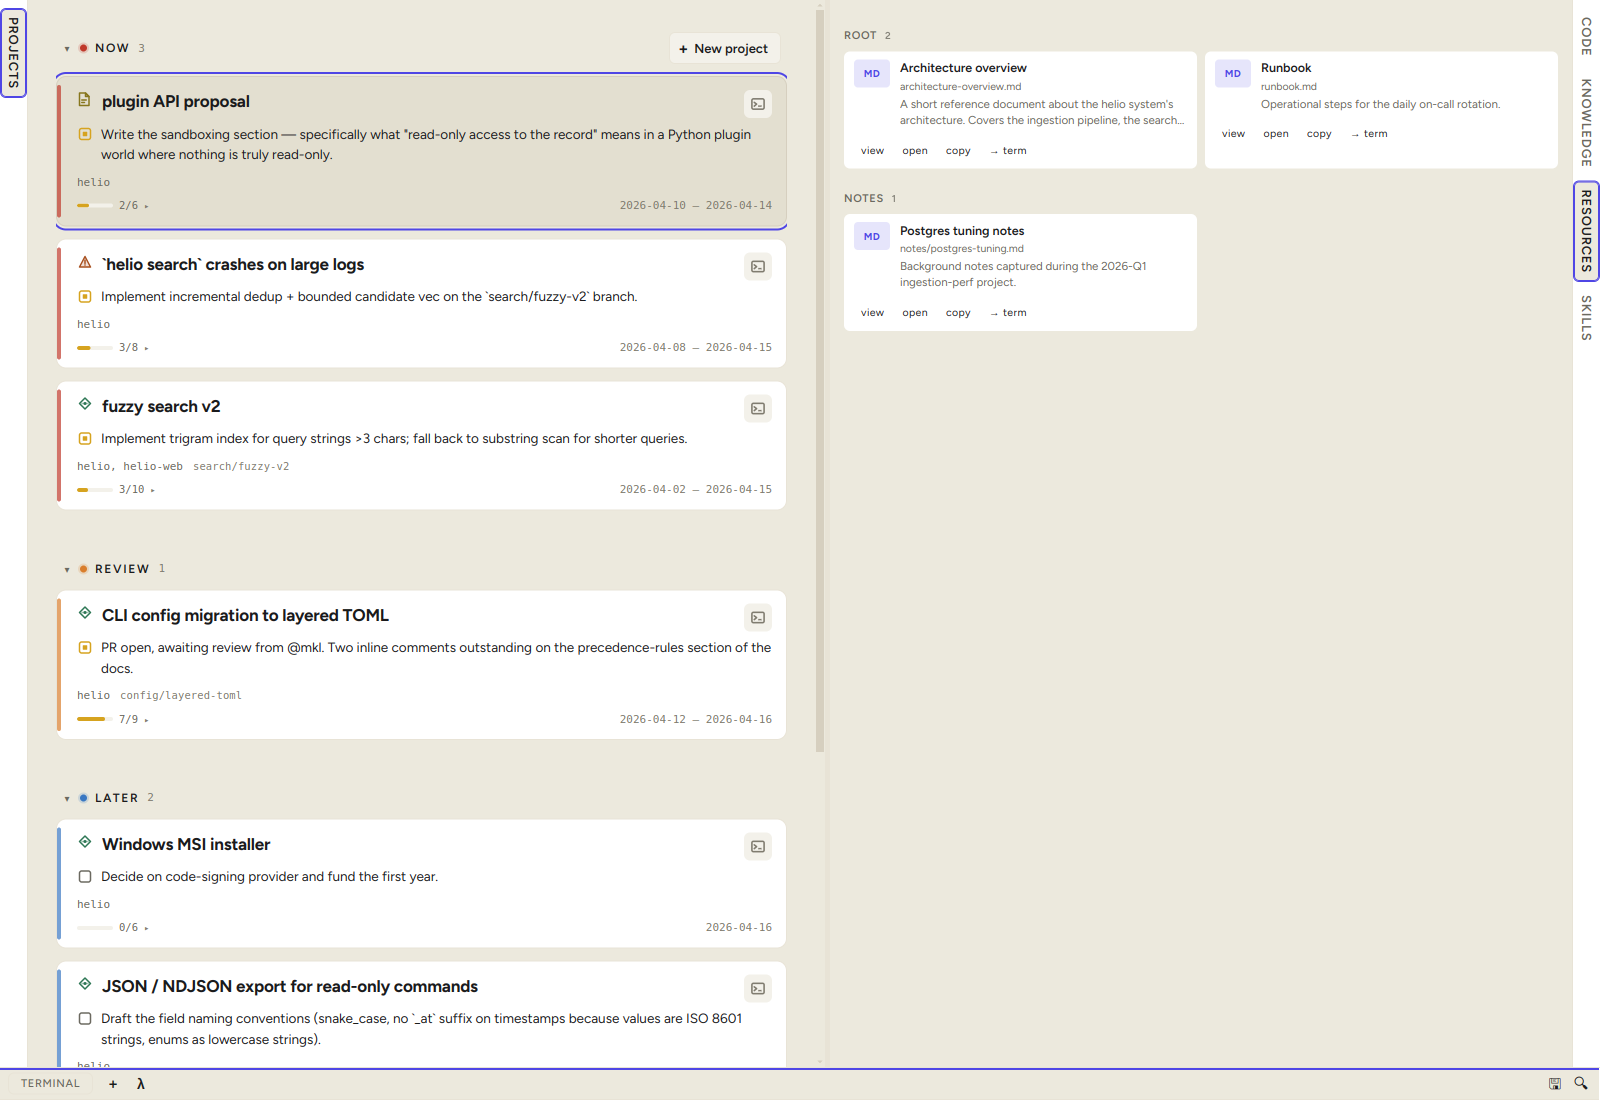Viewport: 1600px width, 1100px height.
Task: Click progress bar of plugin API proposal
Action: [95, 206]
